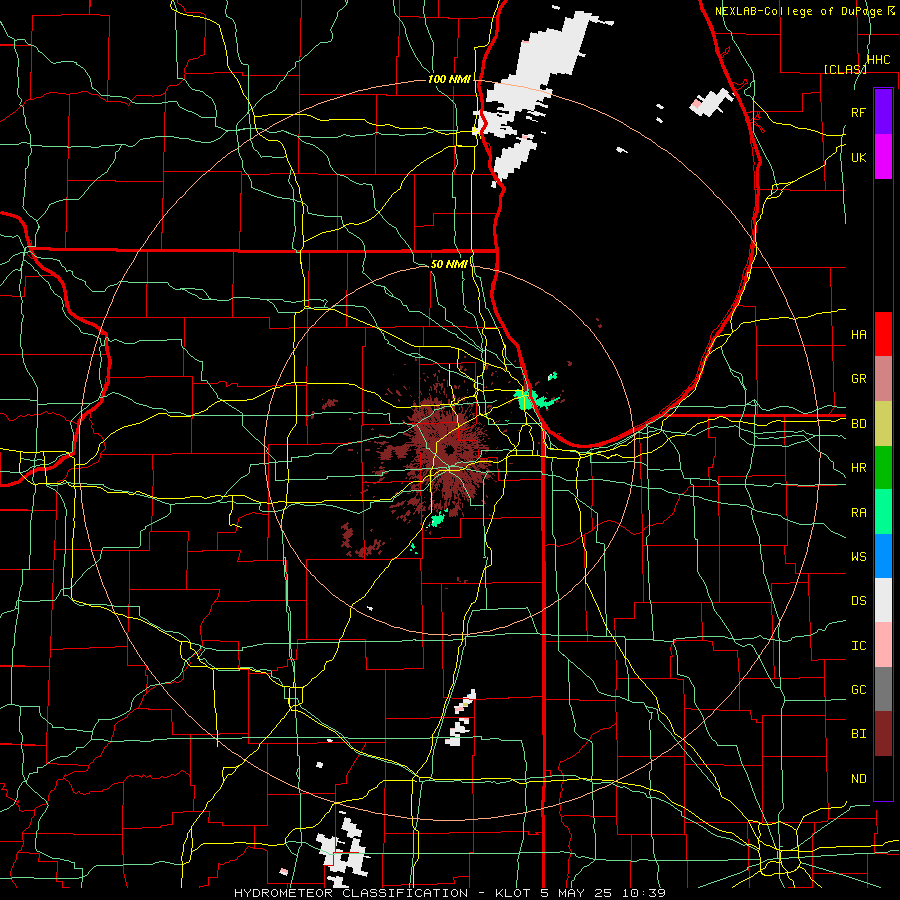Image resolution: width=900 pixels, height=900 pixels.
Task: Click the HHC product label
Action: click(878, 60)
